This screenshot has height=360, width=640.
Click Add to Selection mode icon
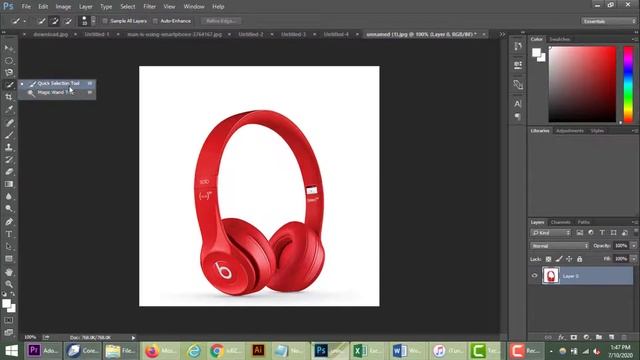tap(55, 21)
